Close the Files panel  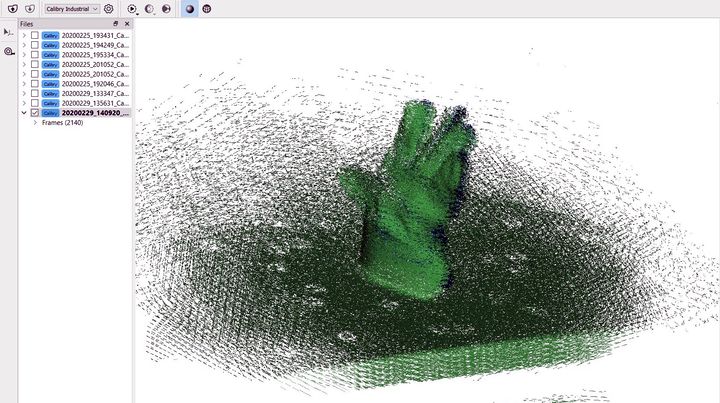point(127,23)
